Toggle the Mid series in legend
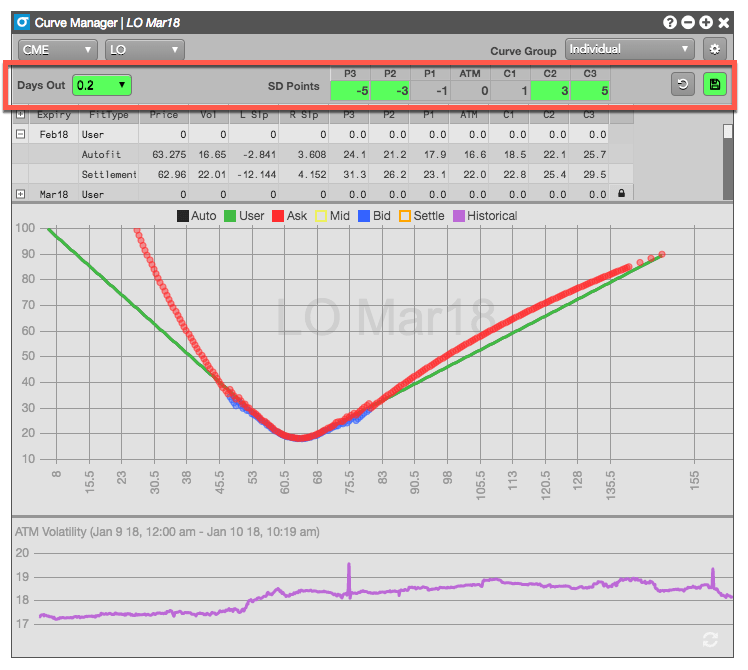This screenshot has width=748, height=670. 332,216
